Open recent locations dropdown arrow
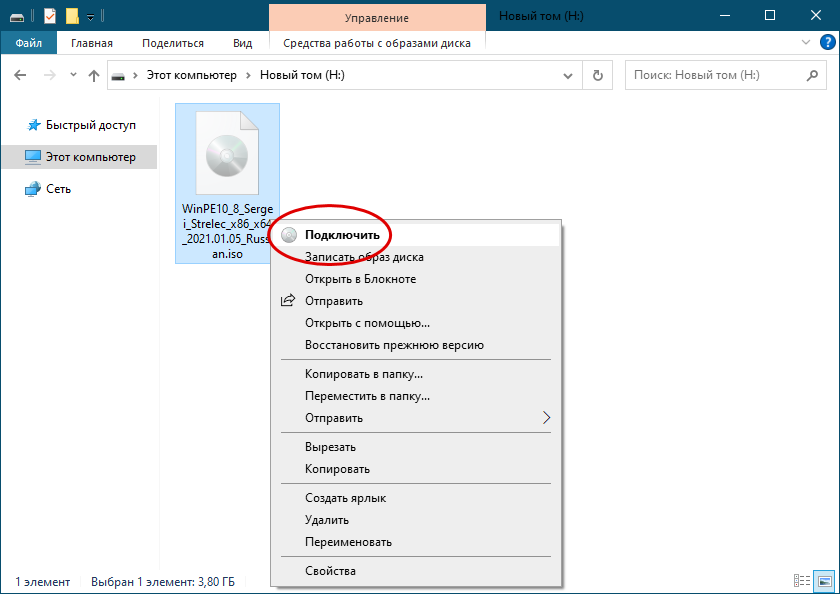The height and width of the screenshot is (594, 840). tap(73, 75)
